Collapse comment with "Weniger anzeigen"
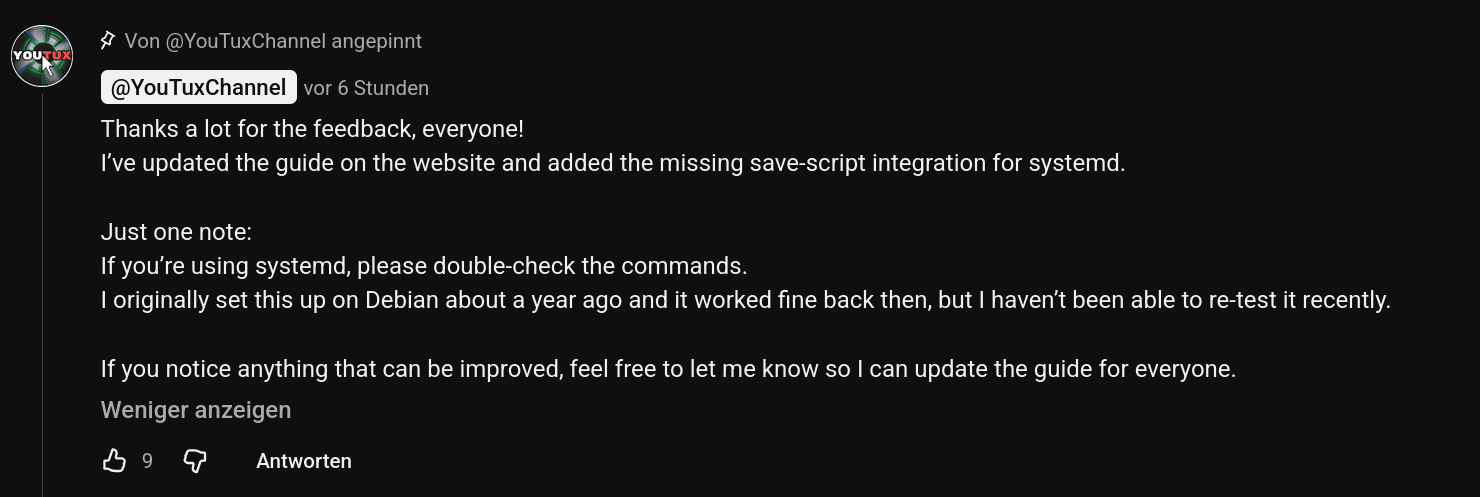This screenshot has height=497, width=1480. 196,410
